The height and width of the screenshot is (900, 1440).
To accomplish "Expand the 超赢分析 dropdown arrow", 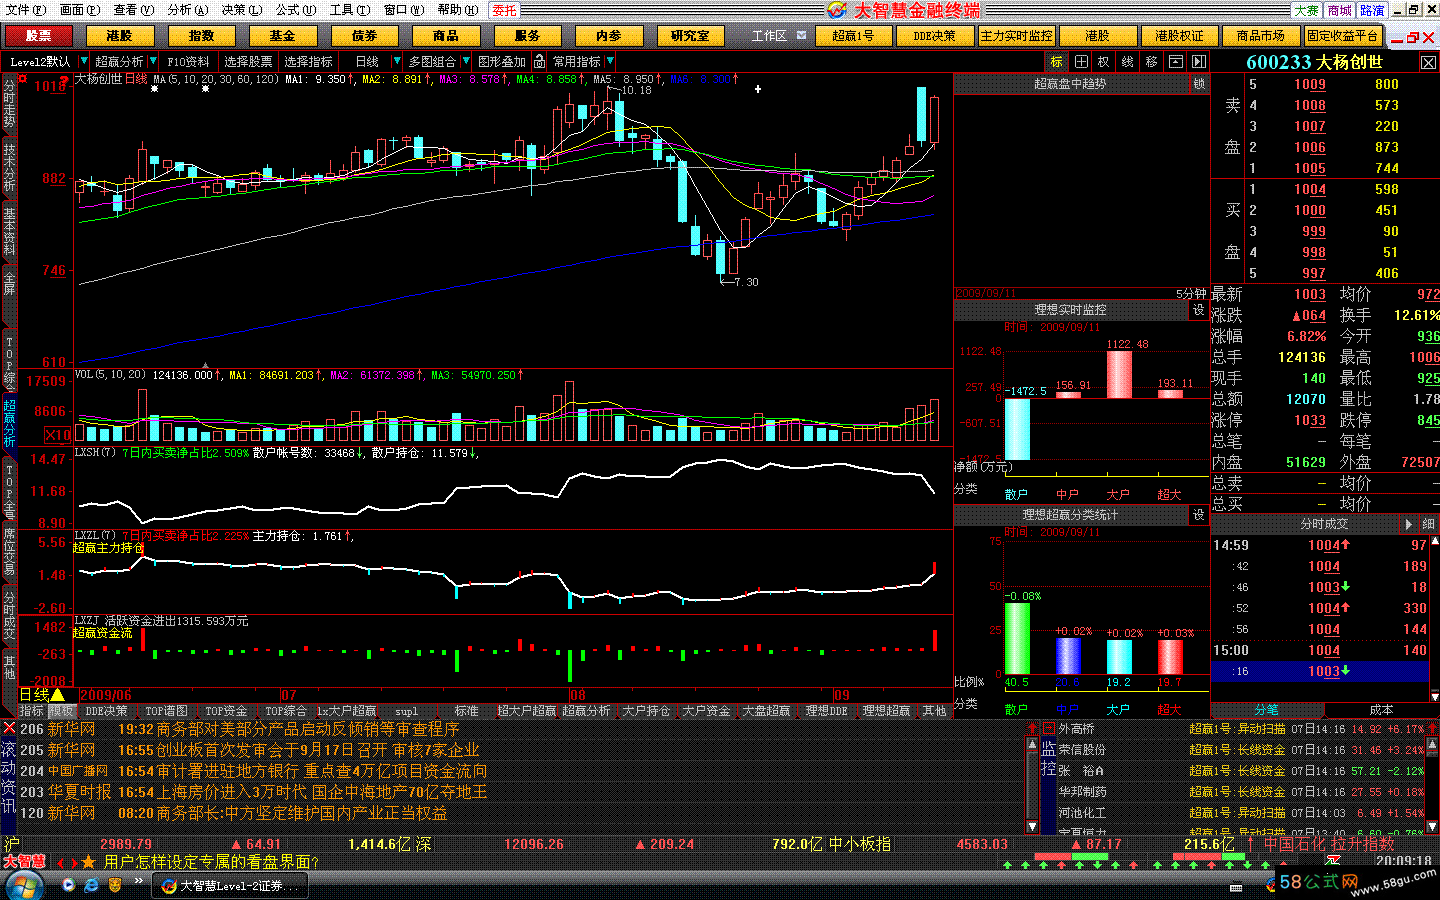I will pos(152,62).
